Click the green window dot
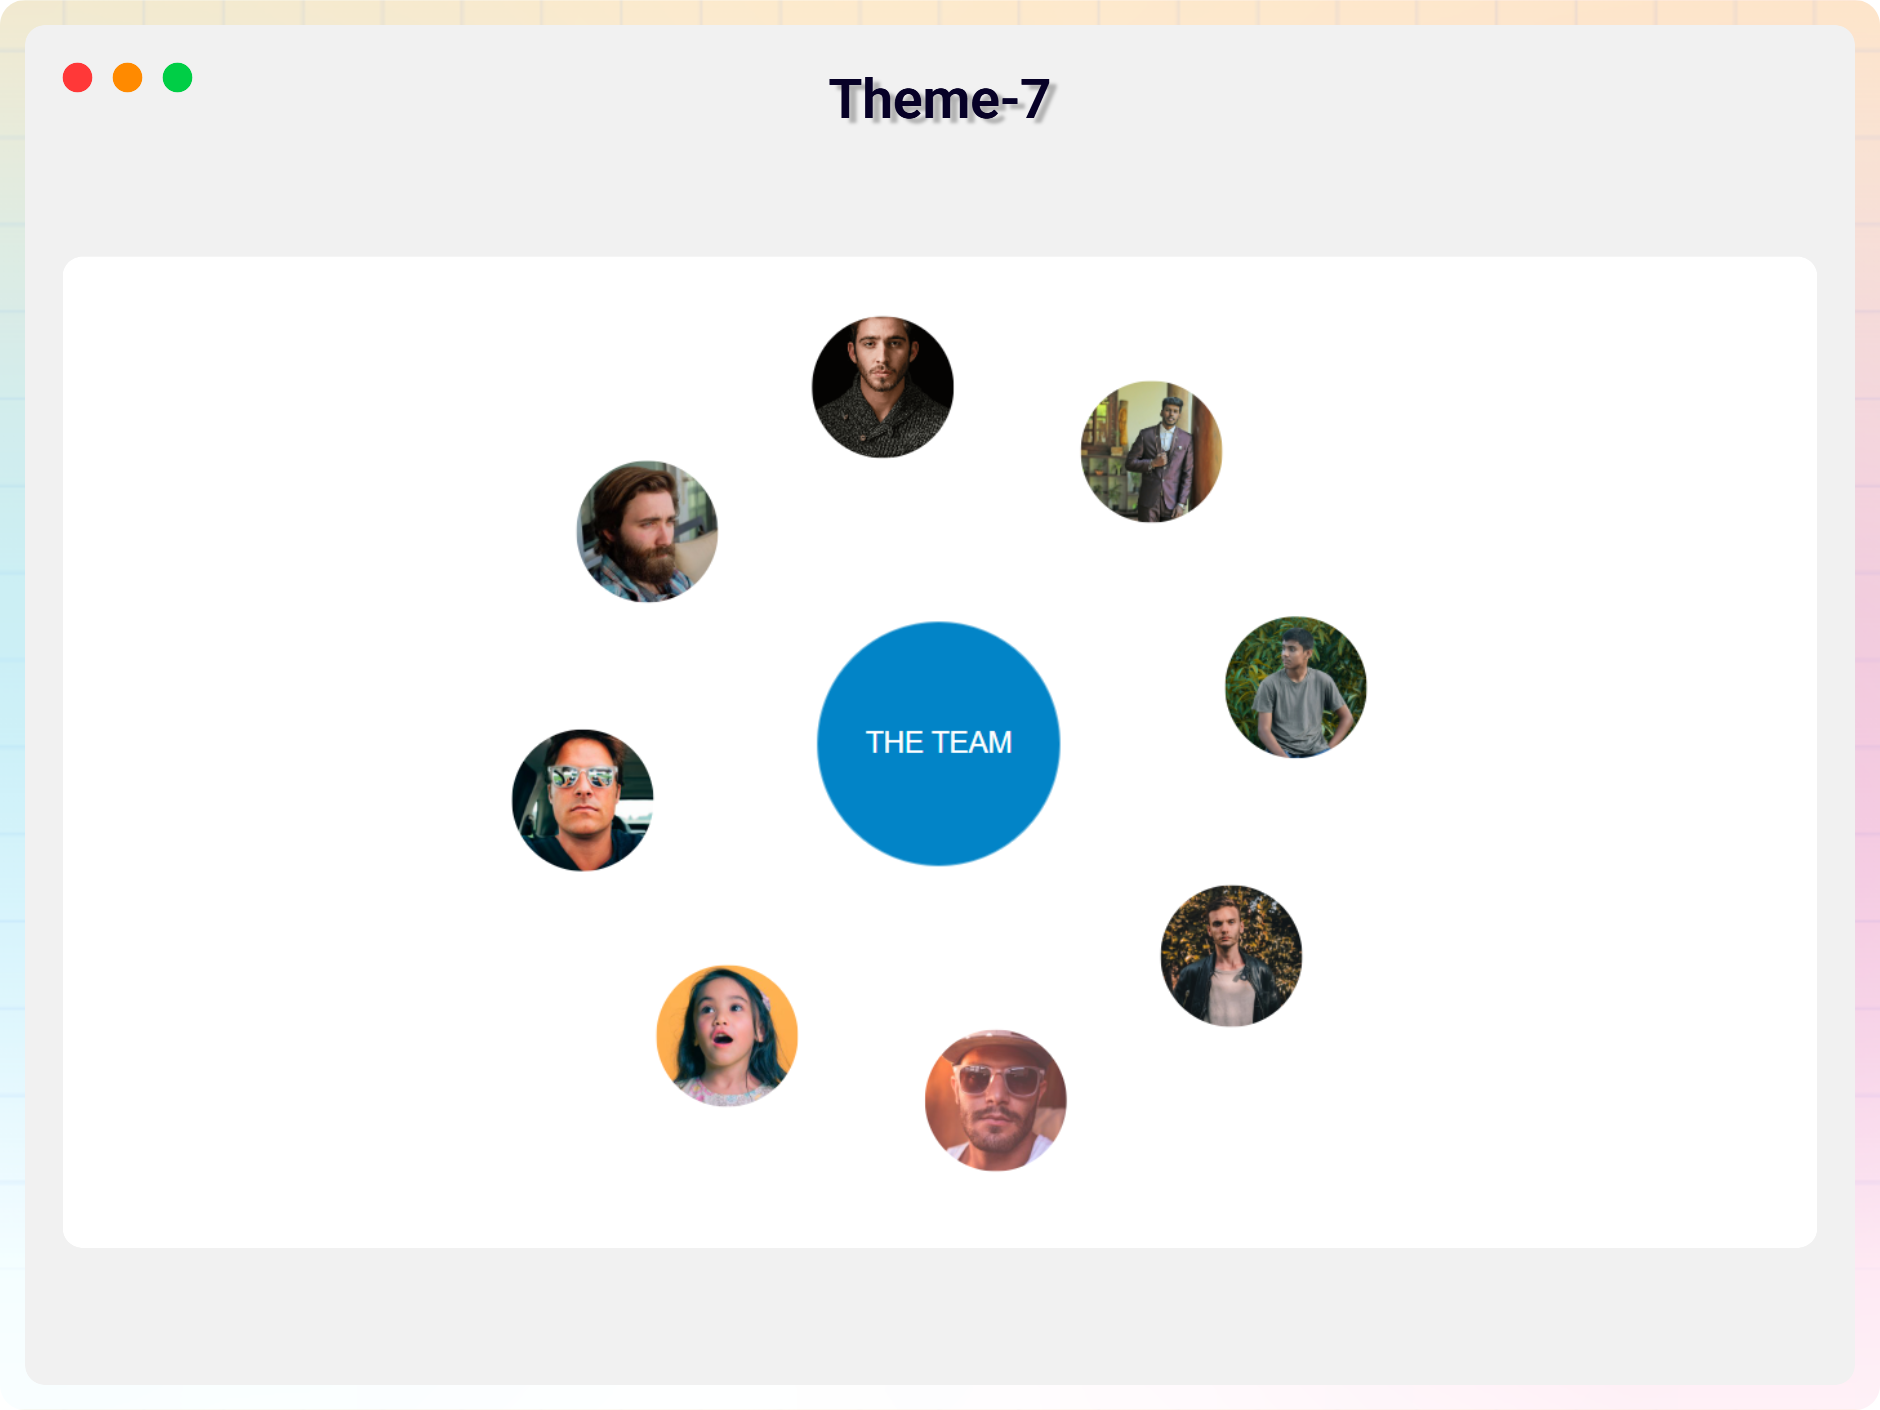This screenshot has height=1410, width=1880. (x=178, y=78)
